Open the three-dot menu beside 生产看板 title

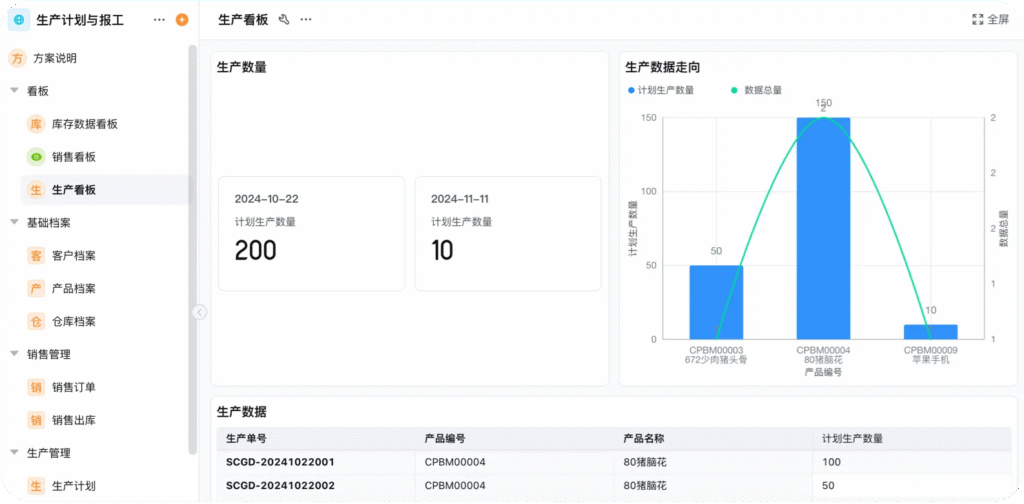pos(306,19)
